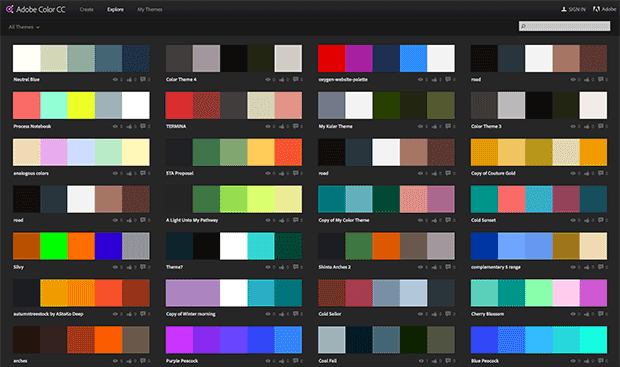This screenshot has height=367, width=620.
Task: Like the Copy of Winter morning theme
Action: click(x=282, y=314)
